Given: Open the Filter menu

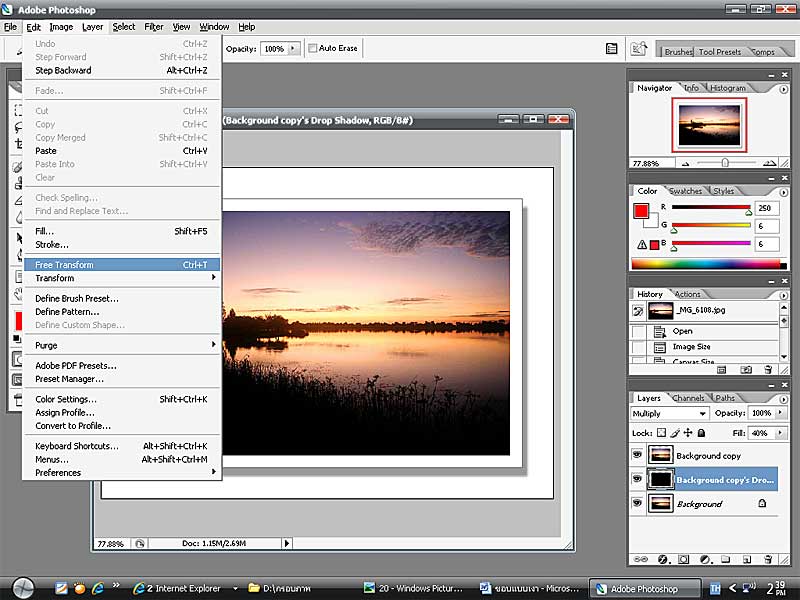Looking at the screenshot, I should click(x=154, y=27).
